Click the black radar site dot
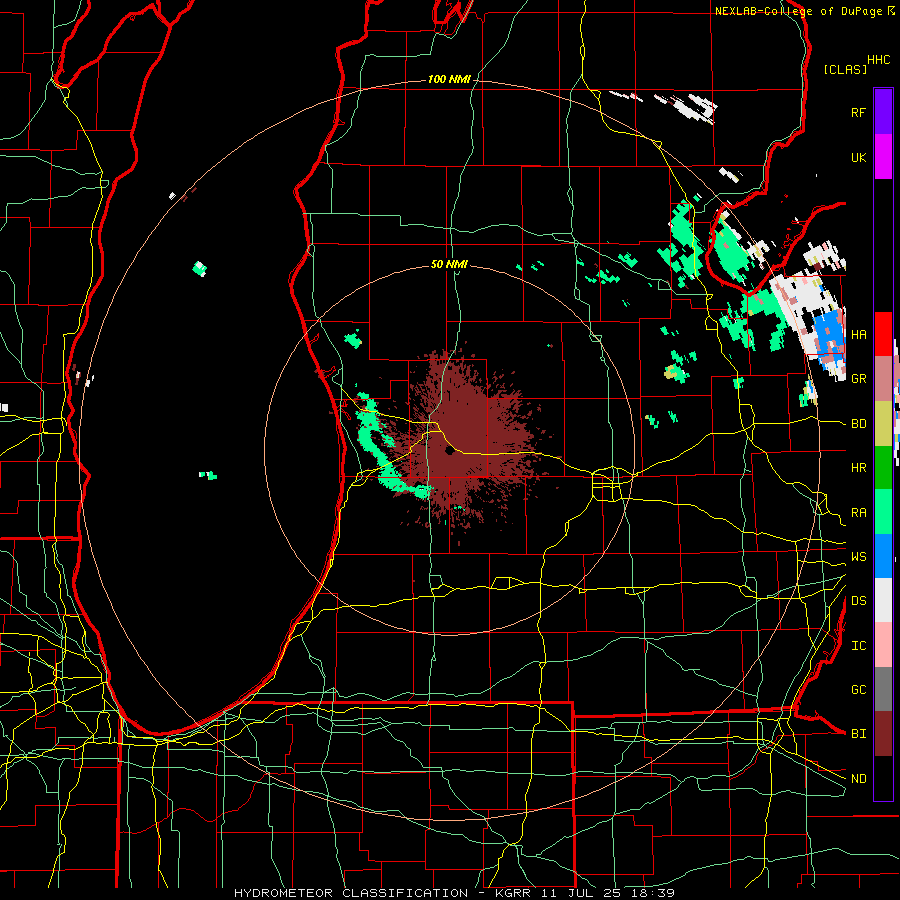Screen dimensions: 900x900 (x=449, y=451)
